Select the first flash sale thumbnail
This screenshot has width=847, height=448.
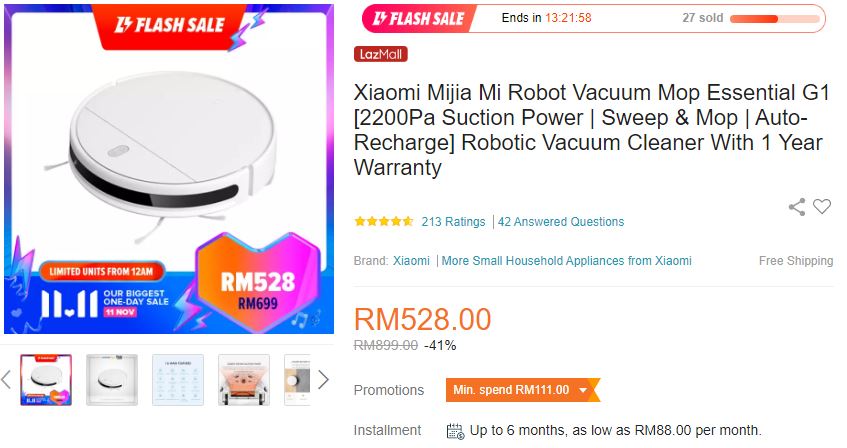click(x=46, y=379)
